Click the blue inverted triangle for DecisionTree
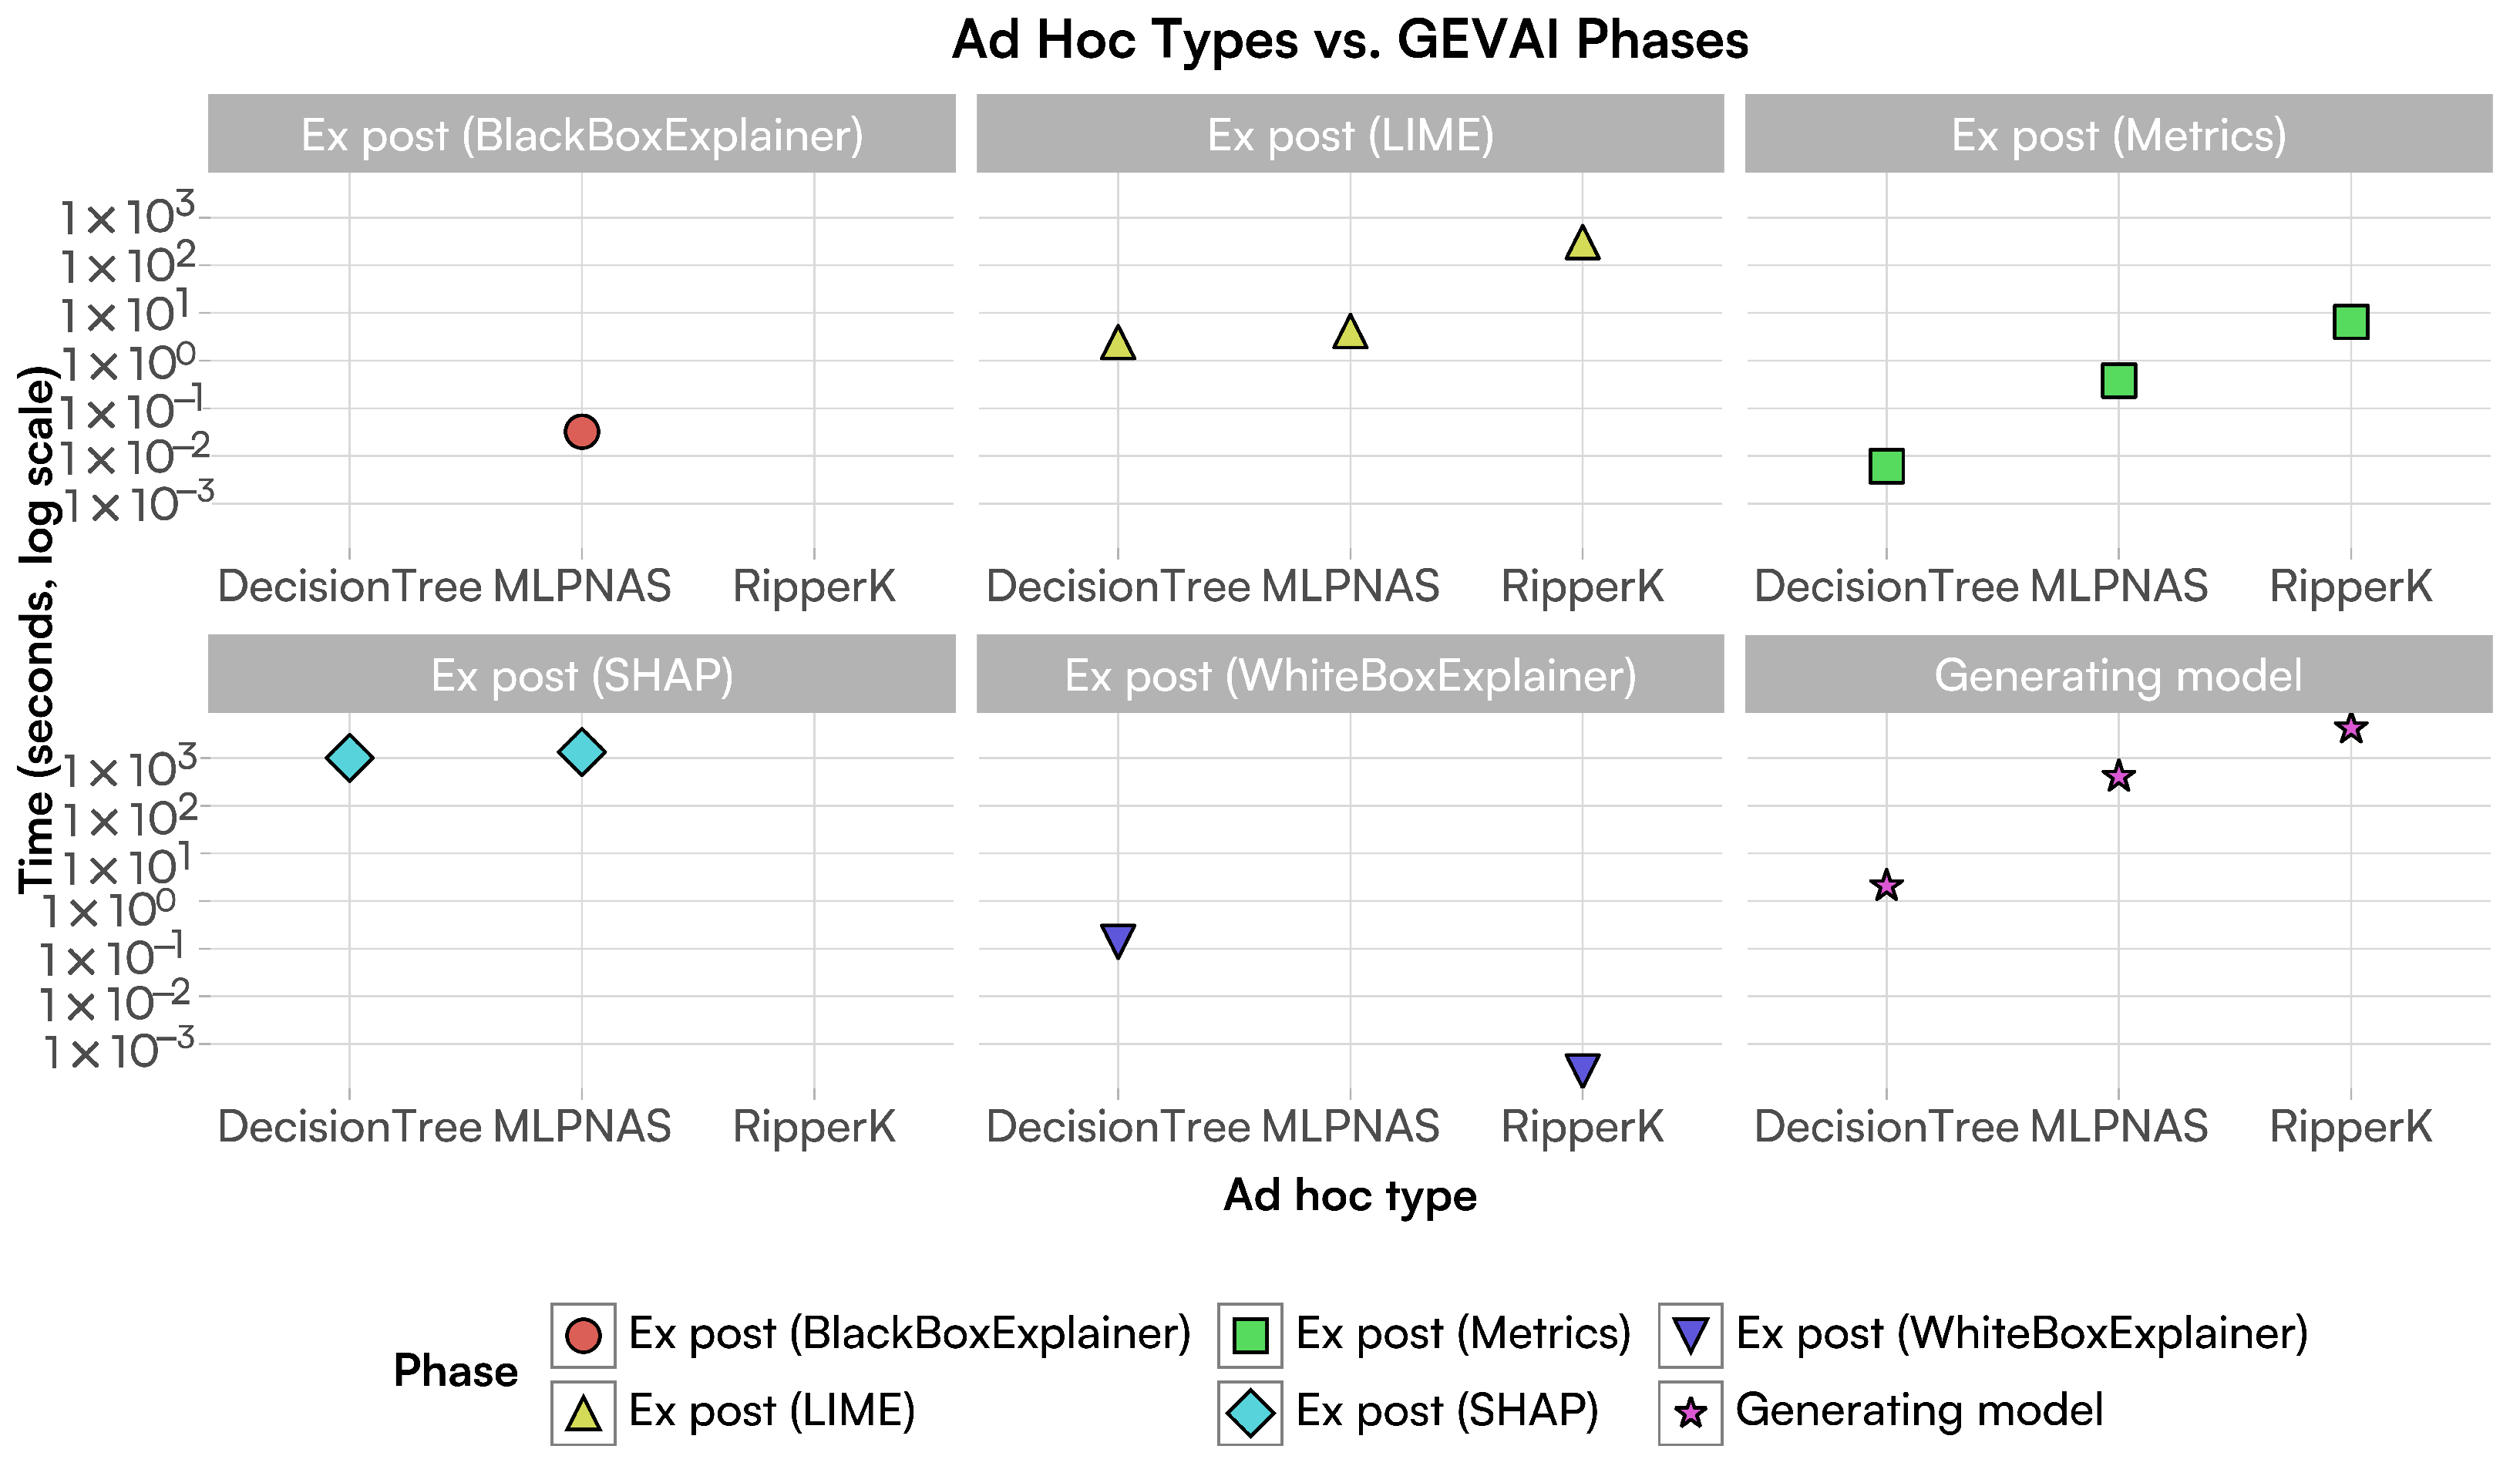Image resolution: width=2520 pixels, height=1466 pixels. [x=1117, y=940]
